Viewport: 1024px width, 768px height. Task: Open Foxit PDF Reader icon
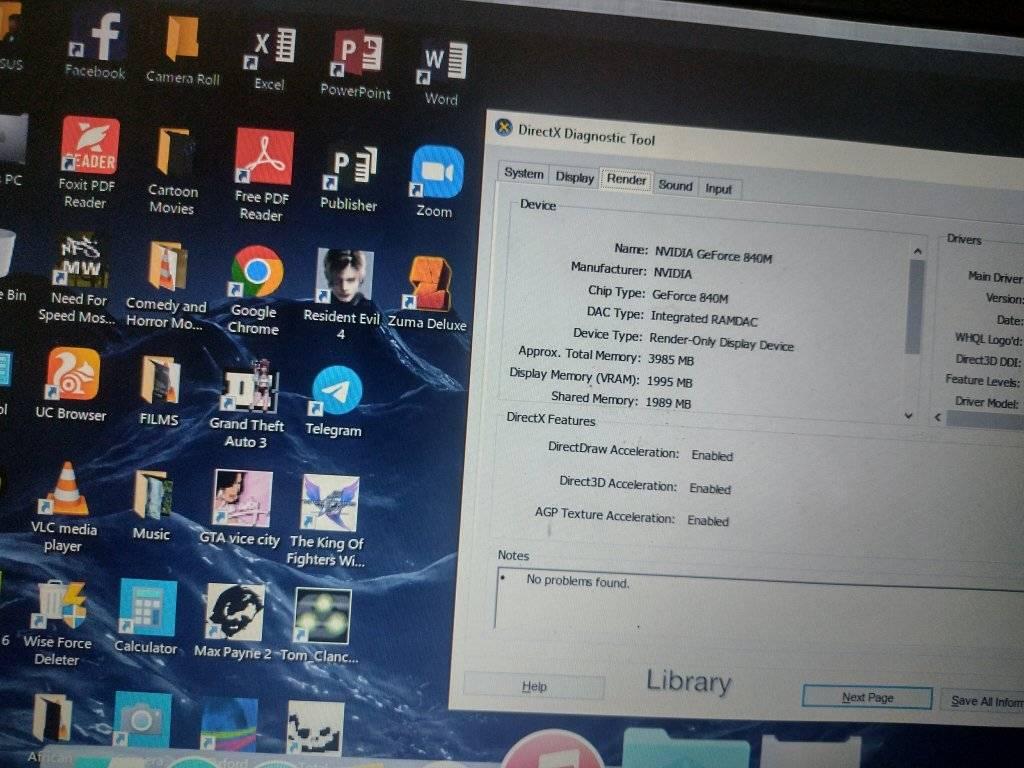coord(88,163)
